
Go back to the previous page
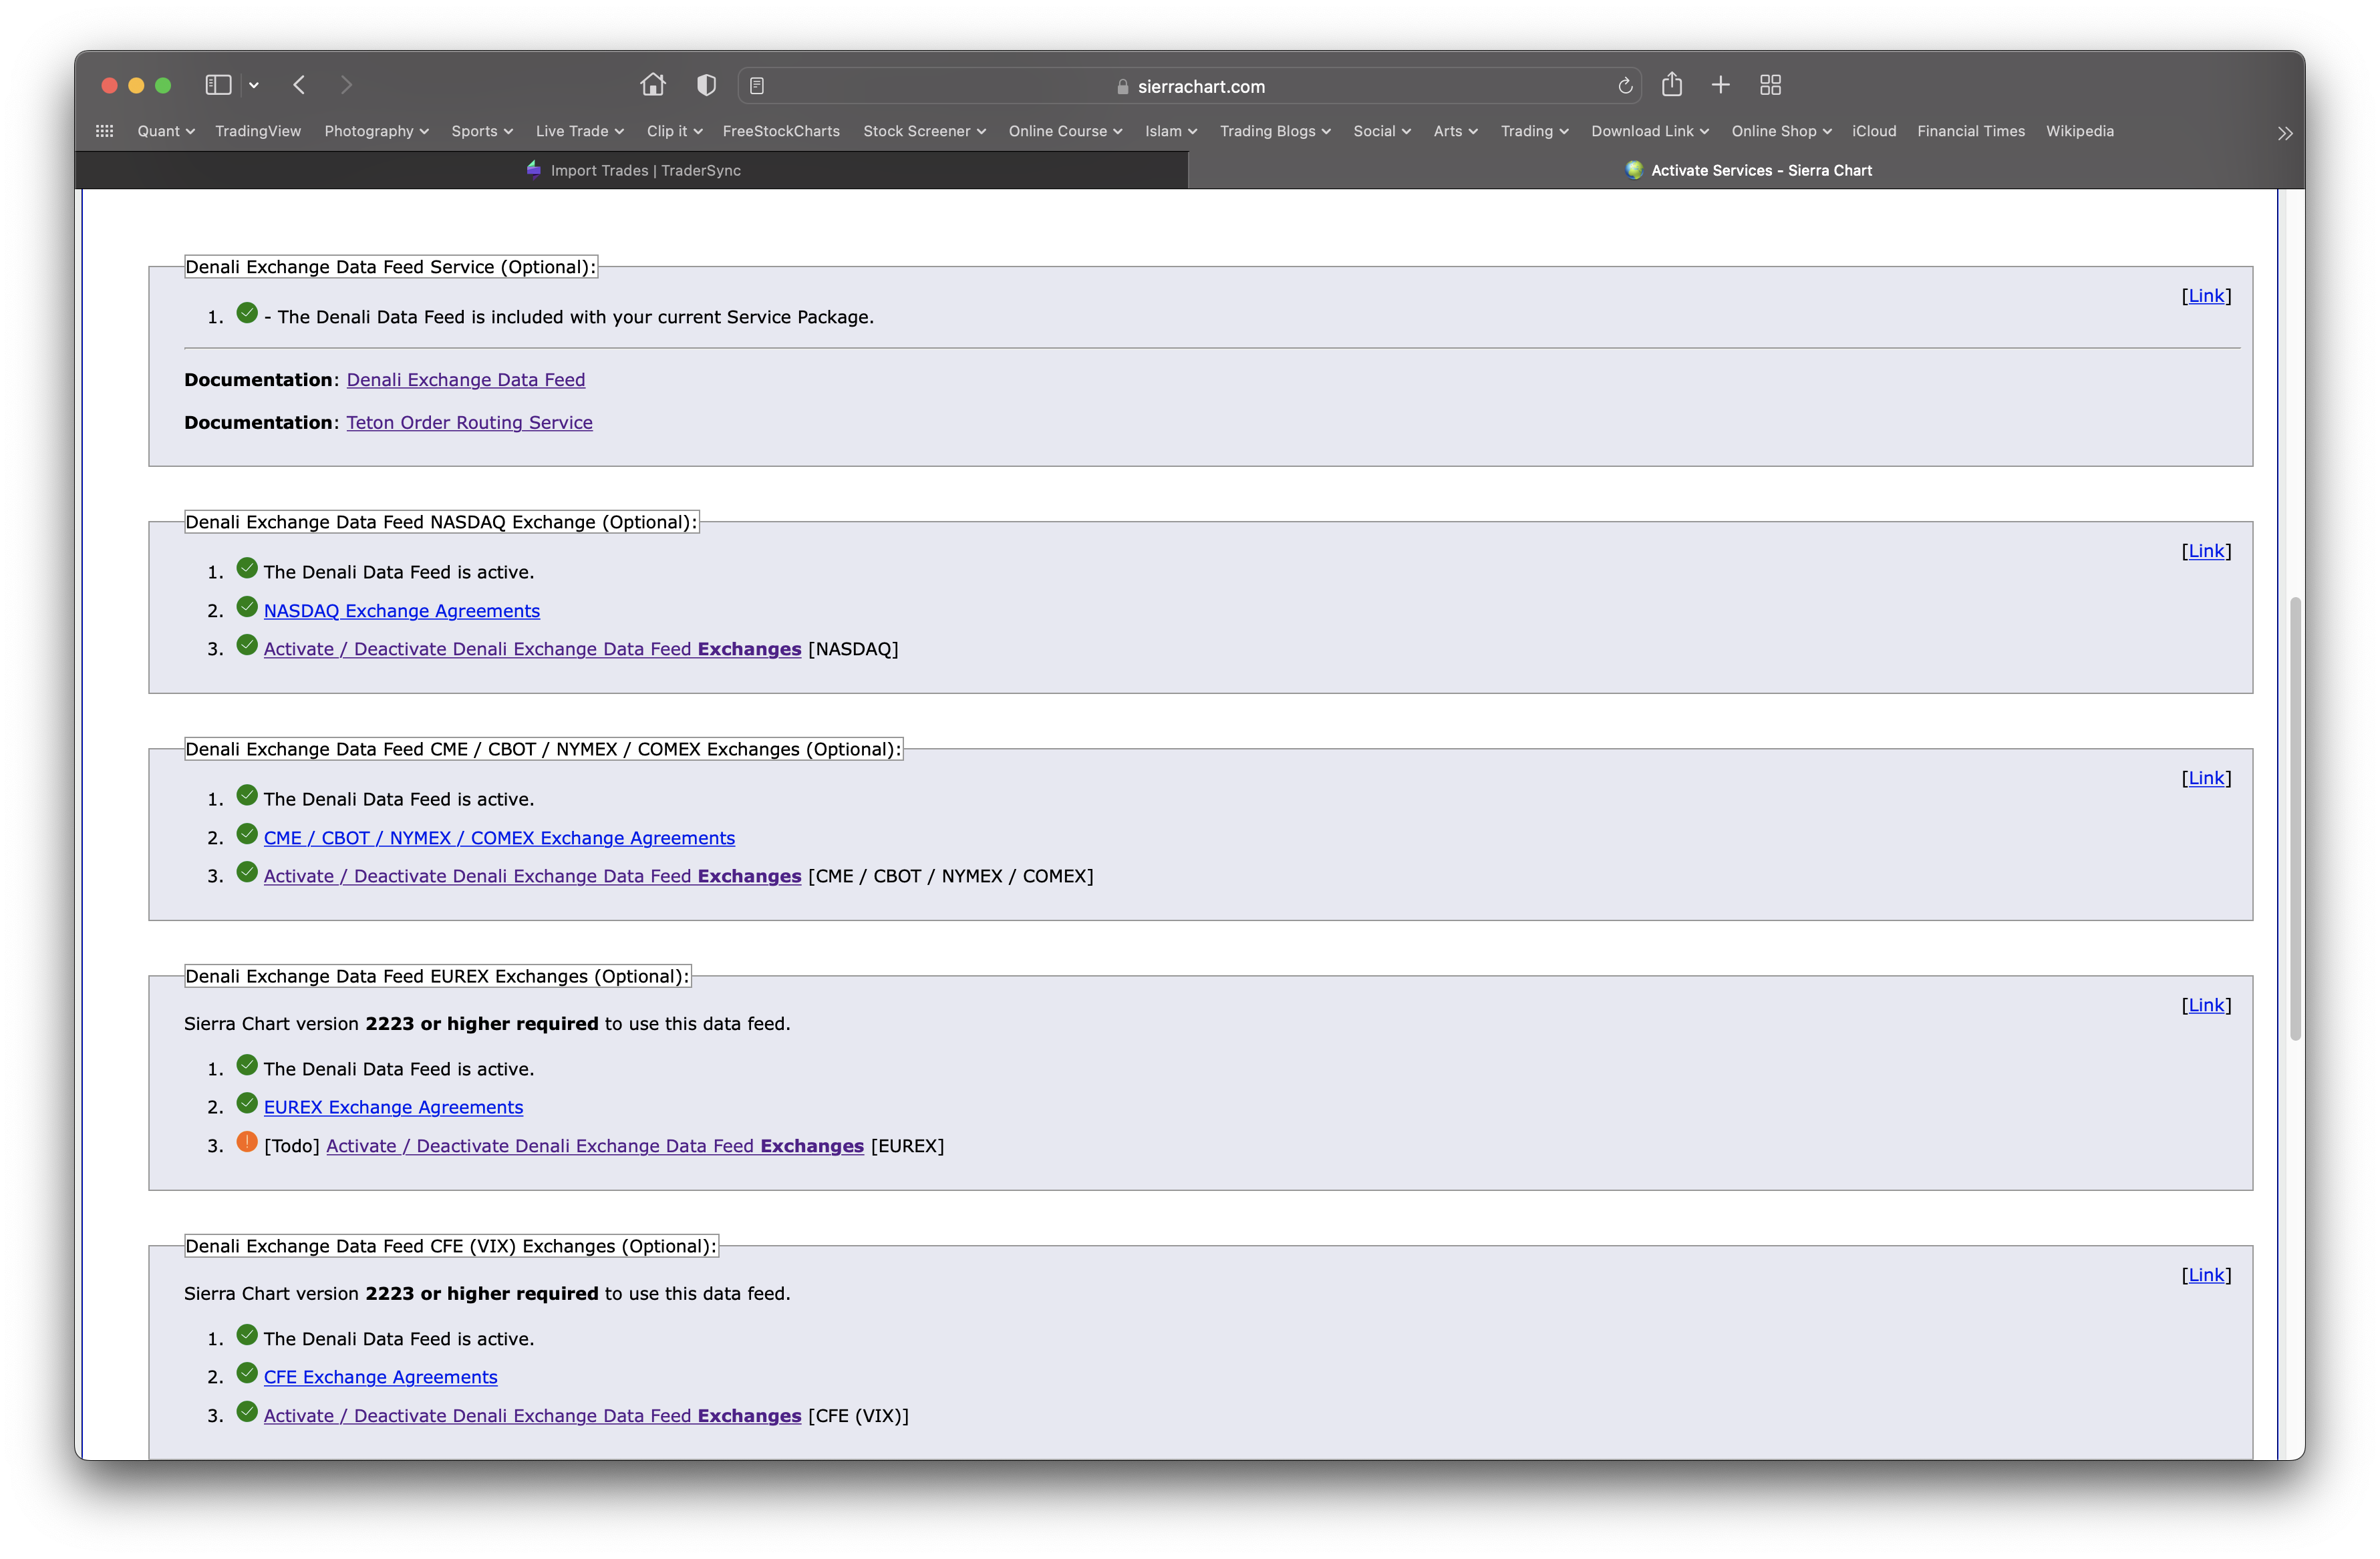pyautogui.click(x=299, y=85)
